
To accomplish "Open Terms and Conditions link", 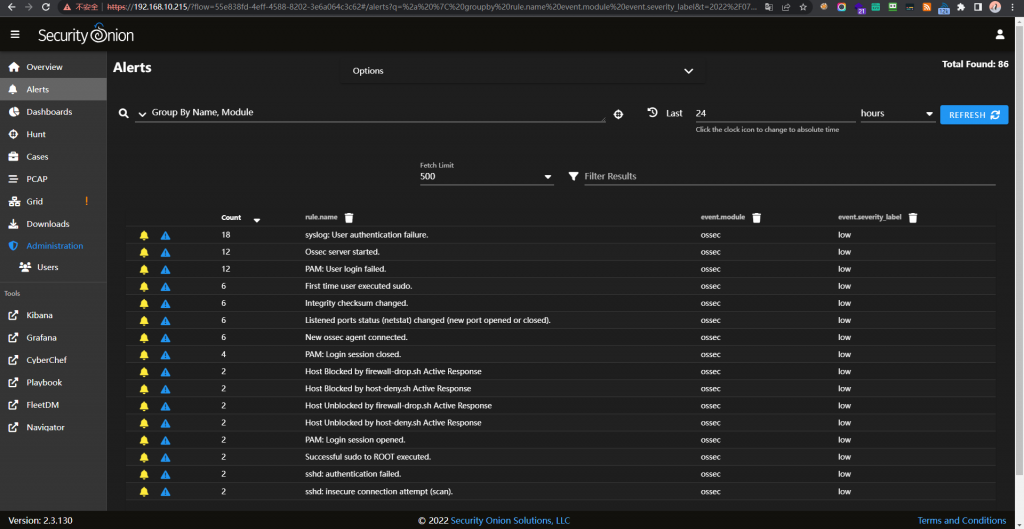I will tap(962, 521).
